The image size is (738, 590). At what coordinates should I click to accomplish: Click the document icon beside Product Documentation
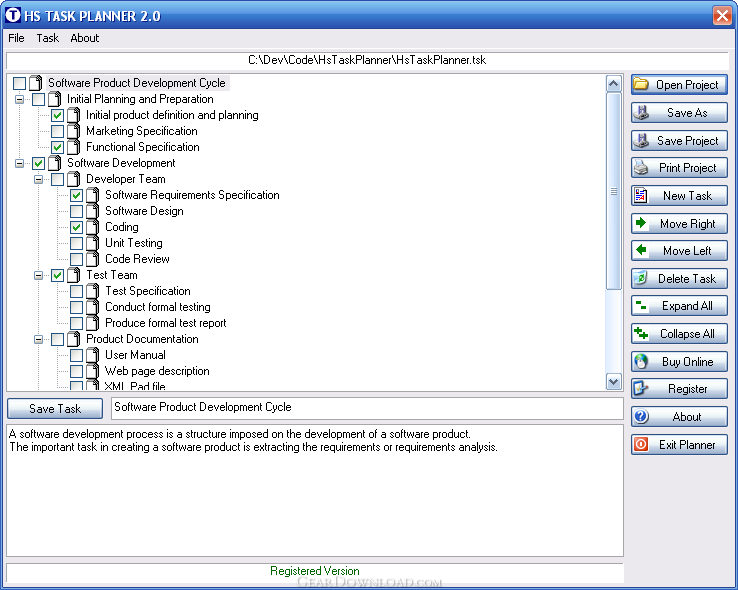click(x=74, y=339)
